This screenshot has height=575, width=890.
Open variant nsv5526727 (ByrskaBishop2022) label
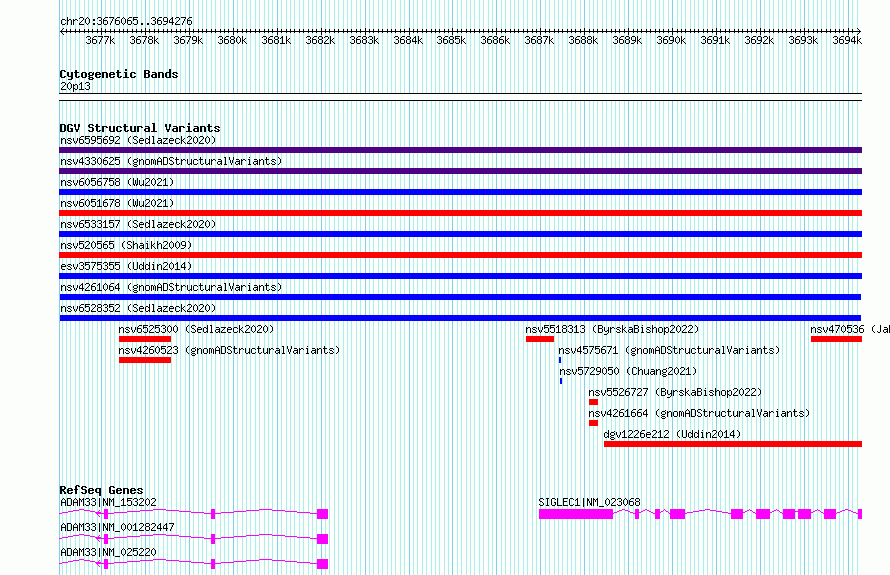675,392
